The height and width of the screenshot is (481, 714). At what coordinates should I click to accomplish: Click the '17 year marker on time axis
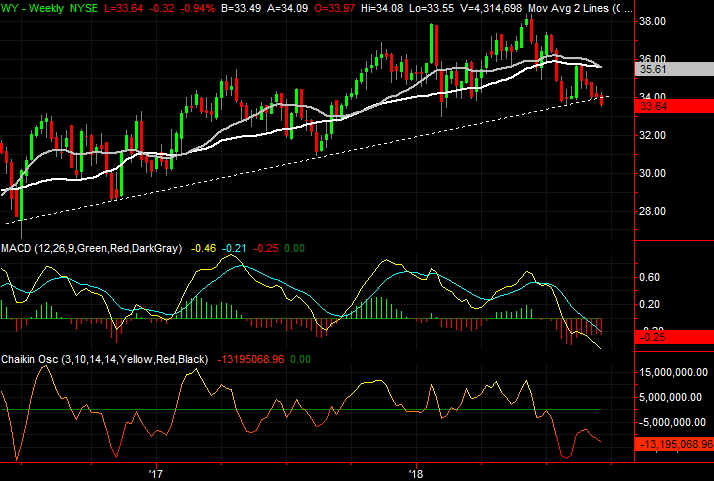[156, 474]
